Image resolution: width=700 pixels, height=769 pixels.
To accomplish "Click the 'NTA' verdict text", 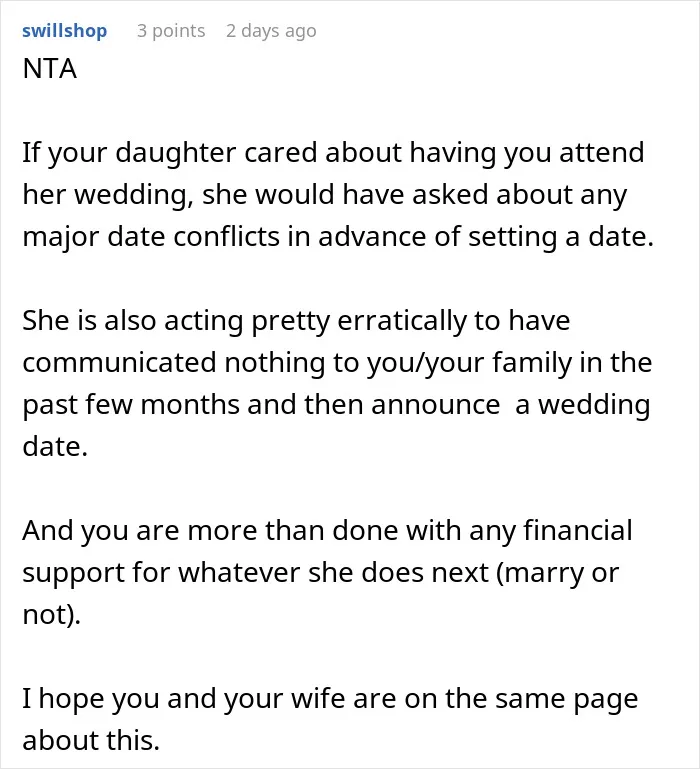I will (x=50, y=68).
